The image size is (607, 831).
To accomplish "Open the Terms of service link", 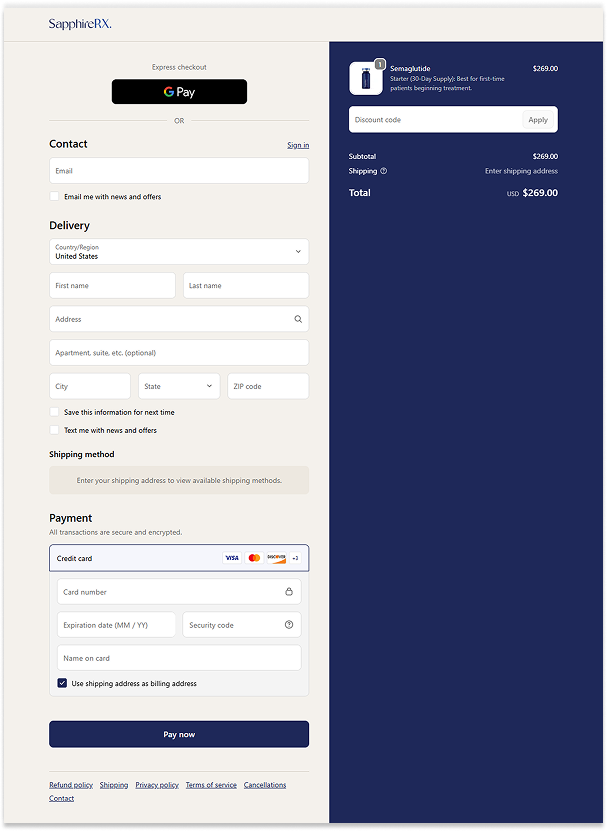I will click(211, 785).
